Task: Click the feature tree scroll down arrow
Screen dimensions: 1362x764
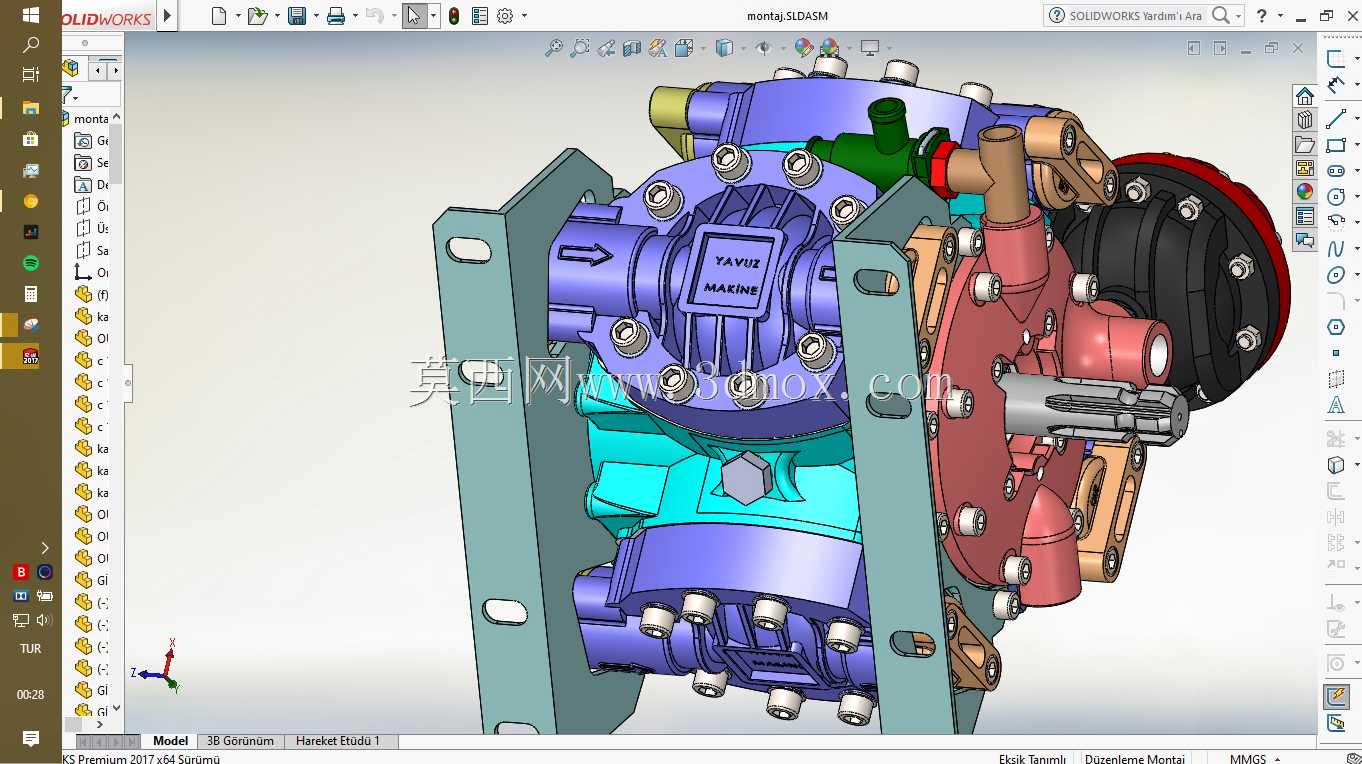Action: point(116,708)
